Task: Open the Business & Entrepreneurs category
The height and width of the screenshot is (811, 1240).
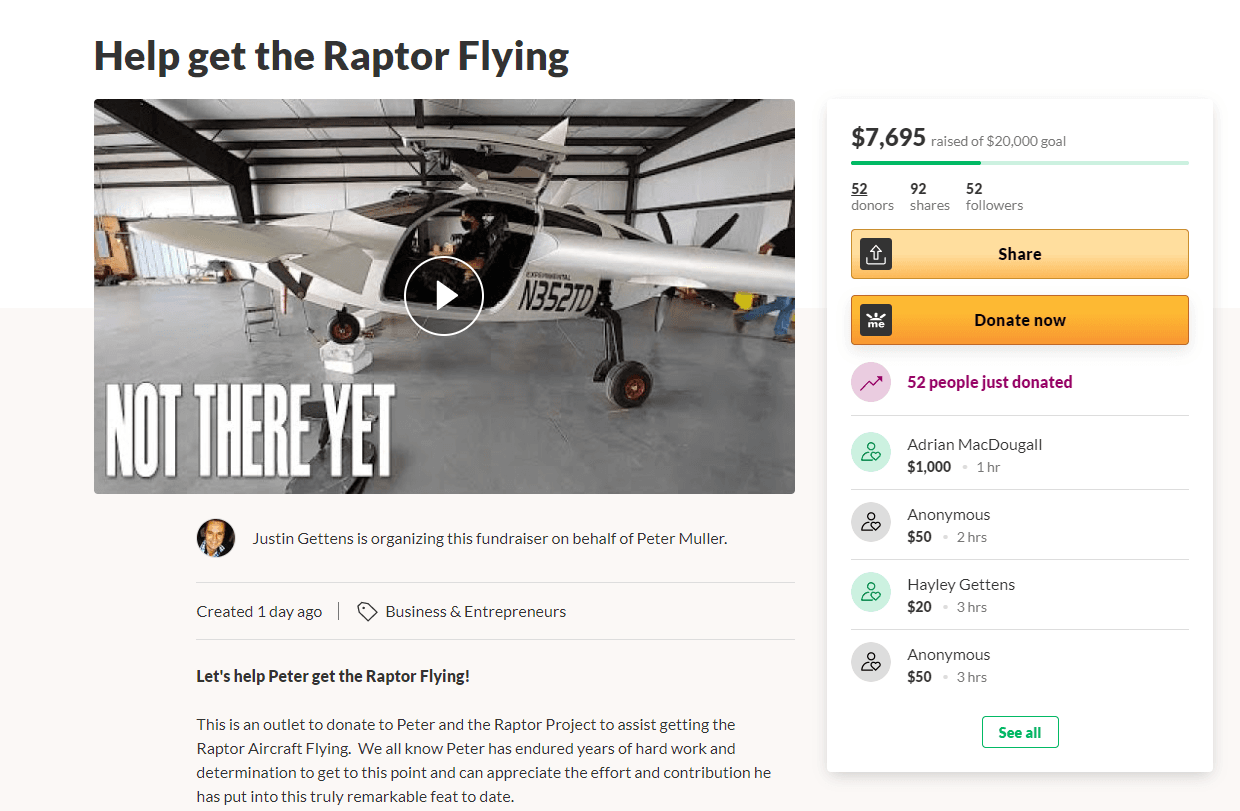Action: pyautogui.click(x=475, y=611)
